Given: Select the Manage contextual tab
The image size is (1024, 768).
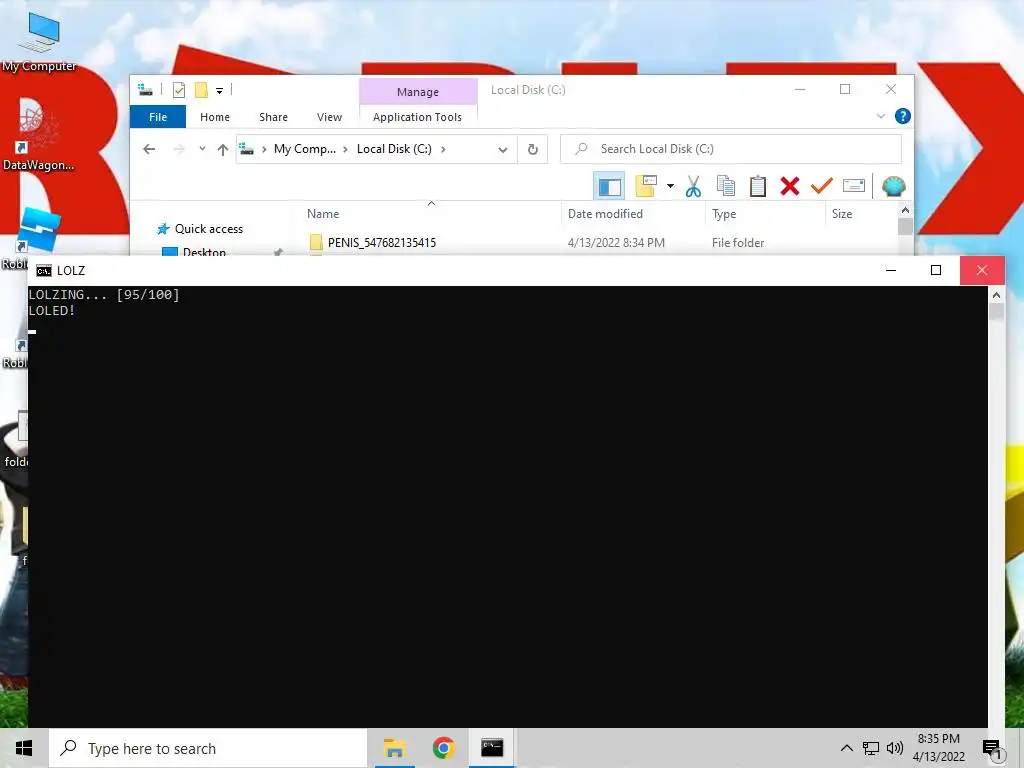Looking at the screenshot, I should pyautogui.click(x=418, y=92).
